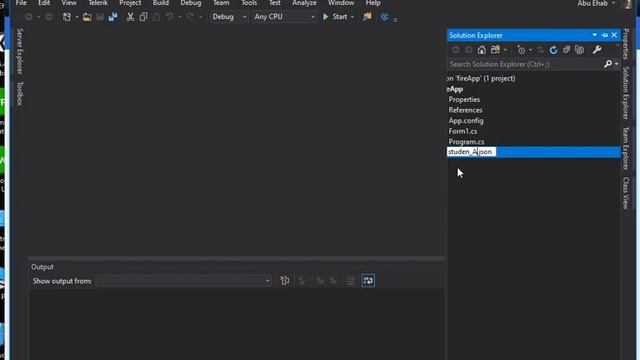Open the Show output from dropdown

pyautogui.click(x=183, y=281)
